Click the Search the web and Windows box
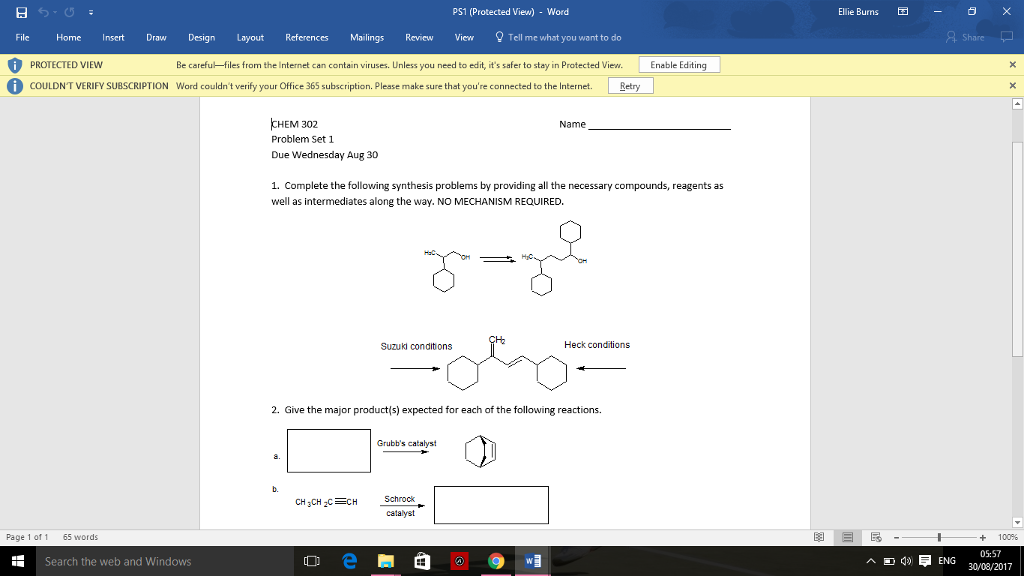 click(x=150, y=560)
